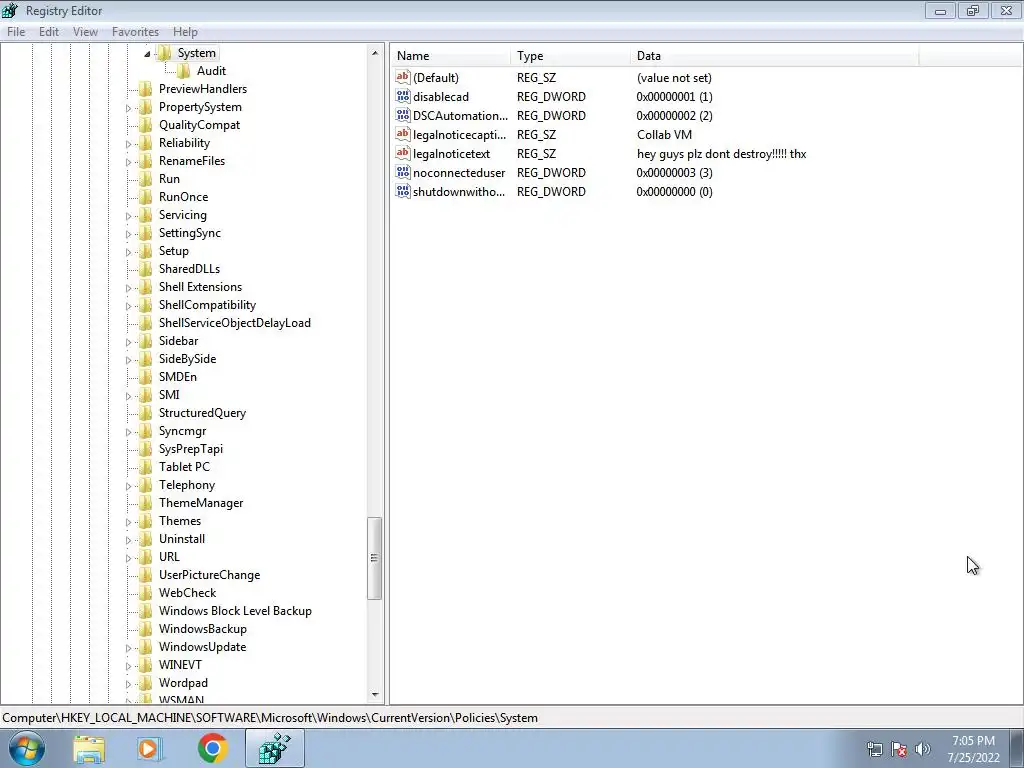Click the (Default) string value icon

tap(403, 77)
